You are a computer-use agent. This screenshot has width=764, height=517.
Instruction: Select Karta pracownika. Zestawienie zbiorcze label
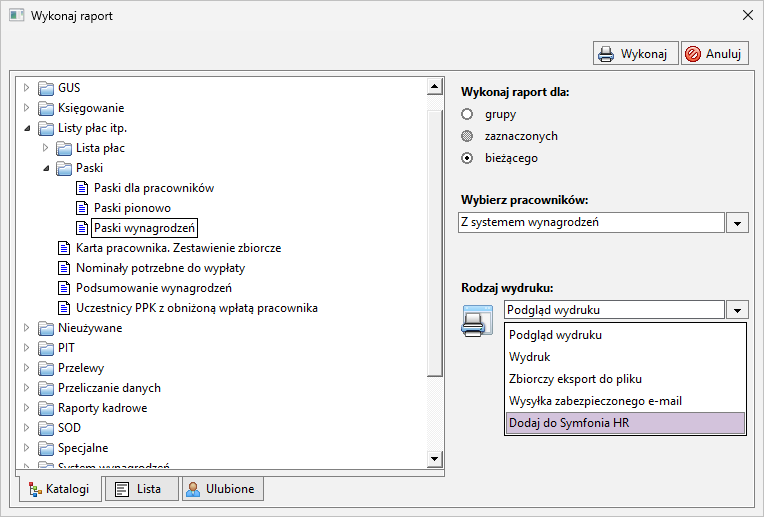tap(178, 248)
